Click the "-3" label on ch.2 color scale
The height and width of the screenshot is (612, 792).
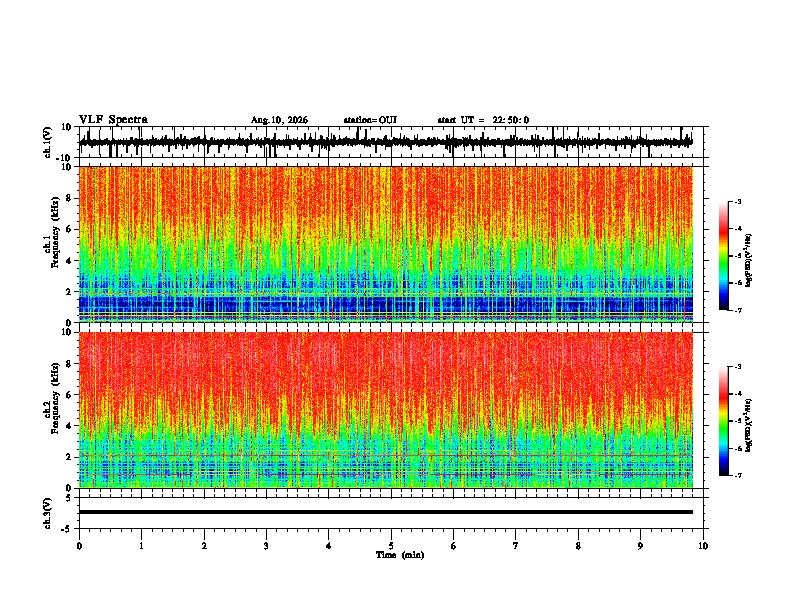click(x=737, y=367)
